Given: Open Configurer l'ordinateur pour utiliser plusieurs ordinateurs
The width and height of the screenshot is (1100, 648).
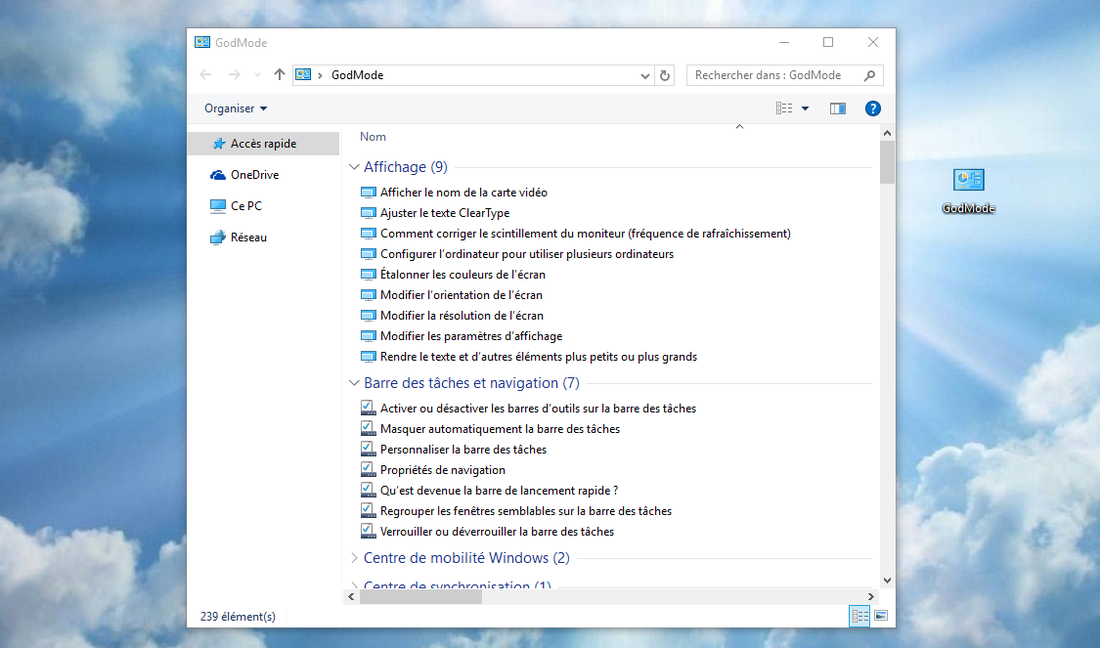Looking at the screenshot, I should [527, 254].
